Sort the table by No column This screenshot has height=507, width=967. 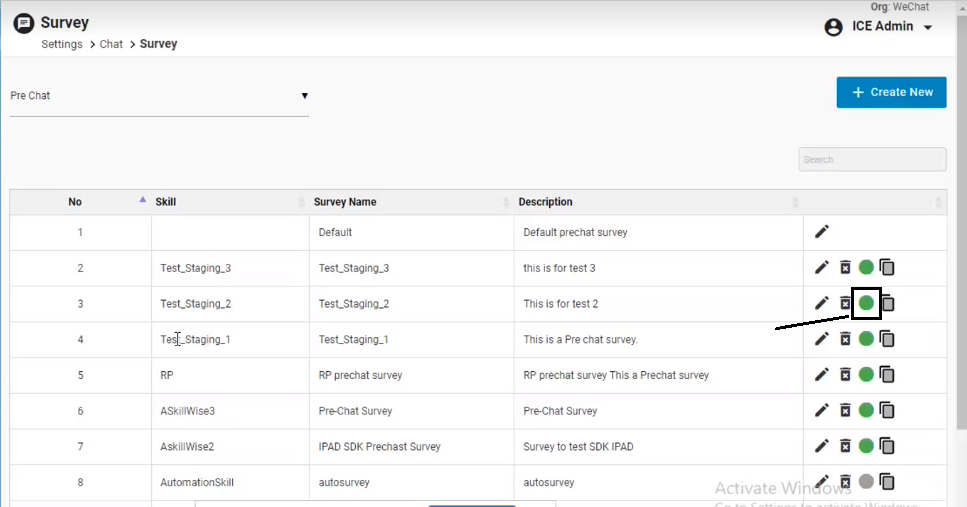point(75,202)
